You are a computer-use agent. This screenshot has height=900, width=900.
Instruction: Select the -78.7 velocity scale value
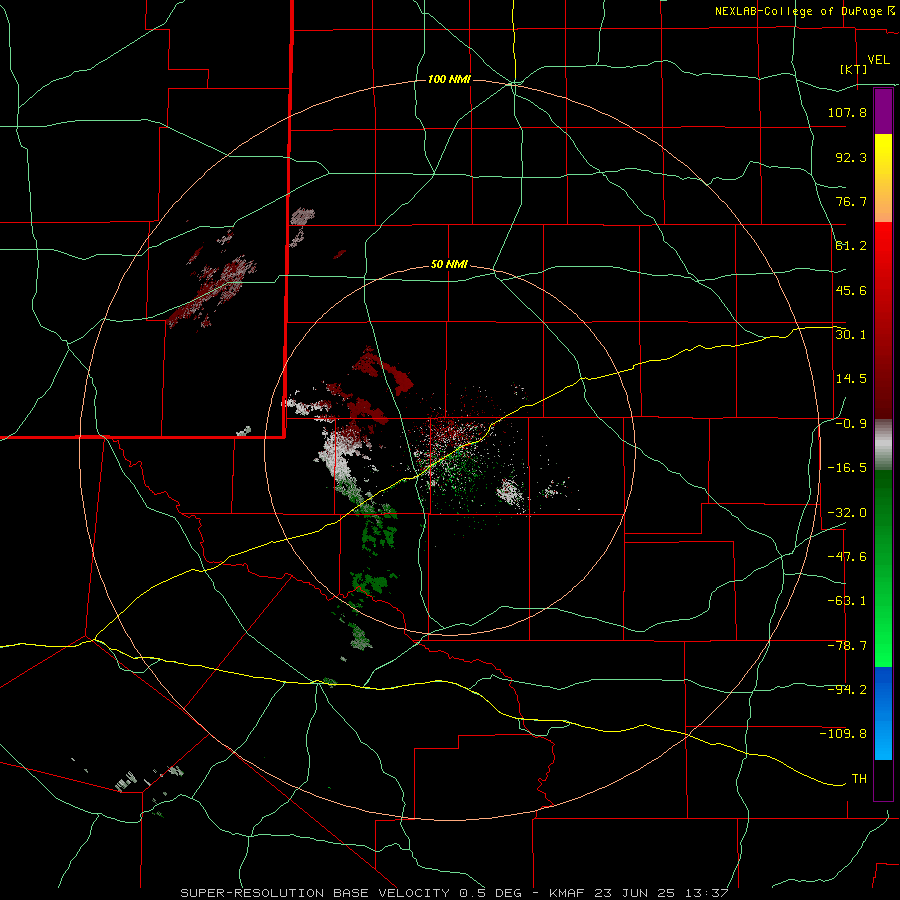tap(847, 646)
